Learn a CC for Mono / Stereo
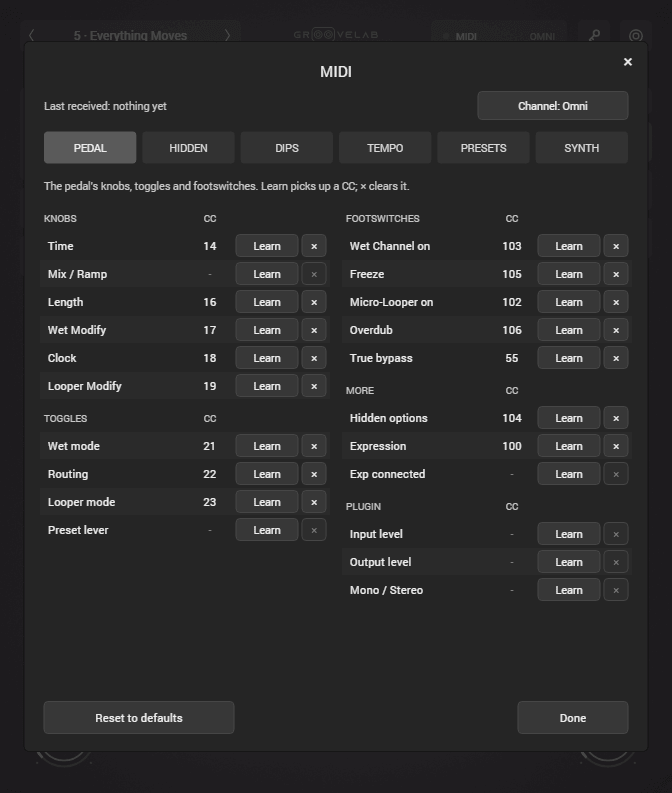Screen dimensions: 672x793 point(569,590)
